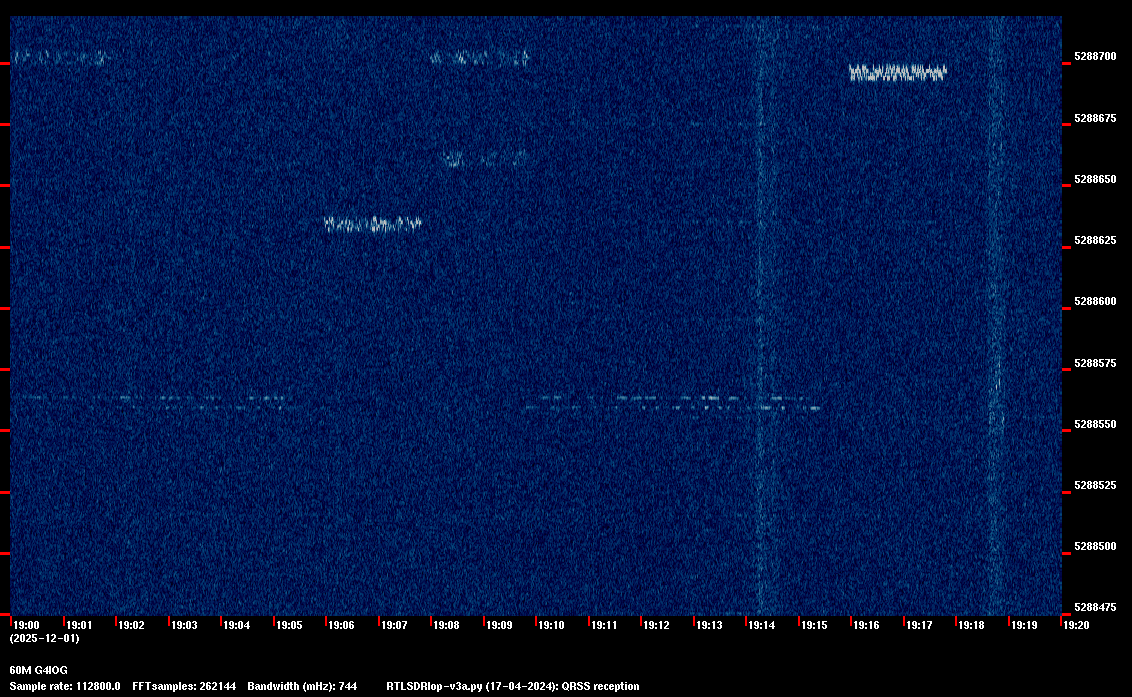The width and height of the screenshot is (1132, 697).
Task: Click the 19:09 time axis label
Action: click(x=500, y=625)
